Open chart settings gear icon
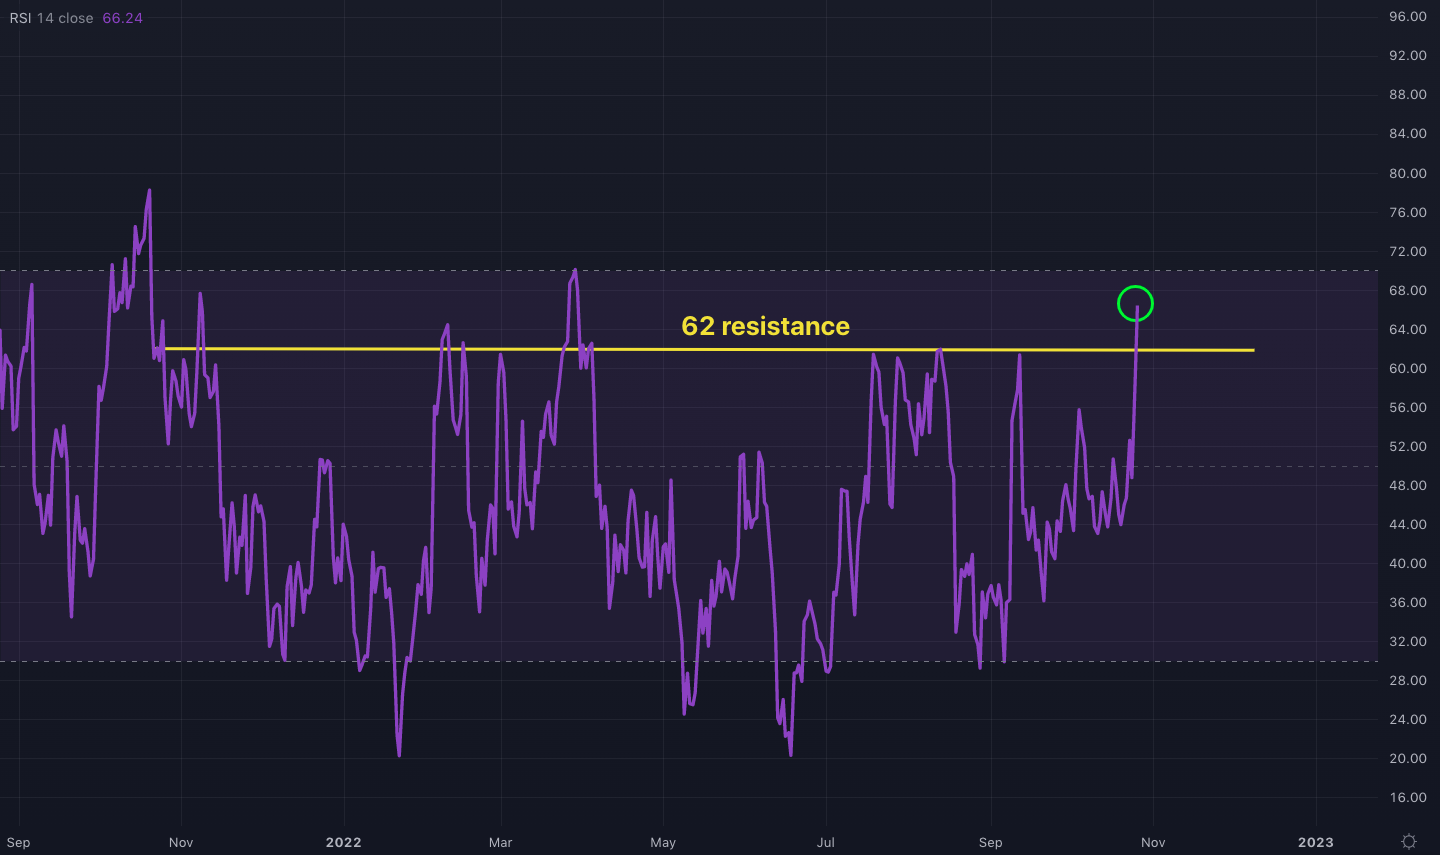Image resolution: width=1440 pixels, height=855 pixels. coord(1409,841)
